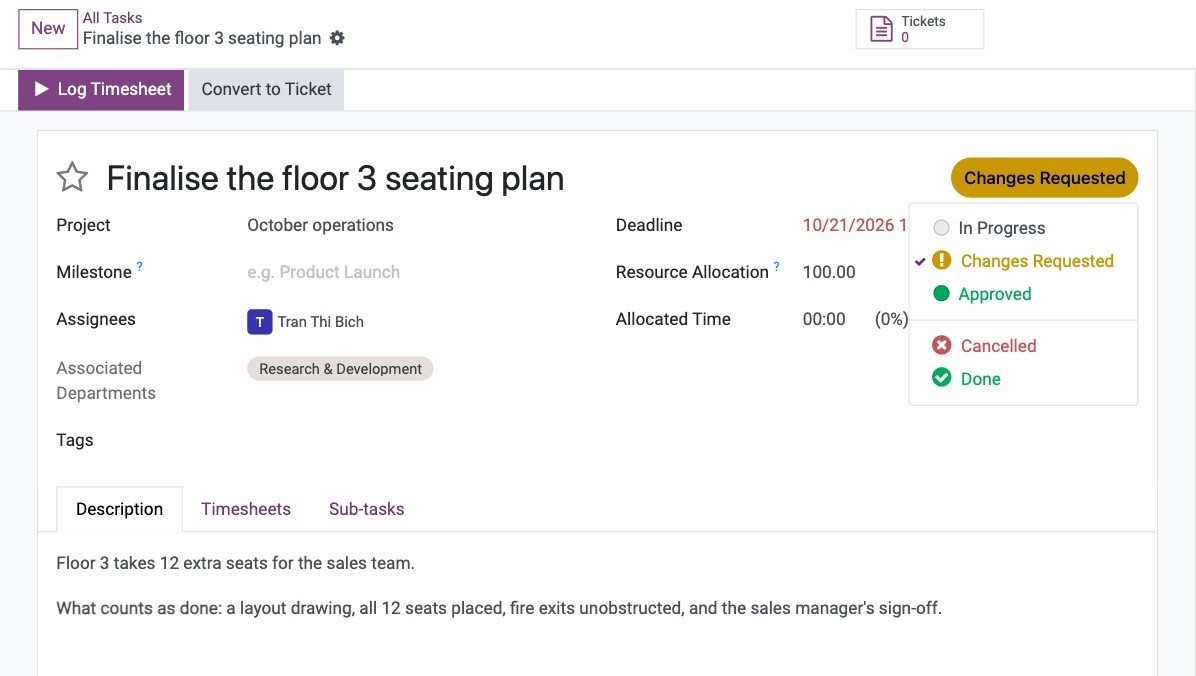The image size is (1196, 676).
Task: Click the Milestone help question mark
Action: click(140, 266)
